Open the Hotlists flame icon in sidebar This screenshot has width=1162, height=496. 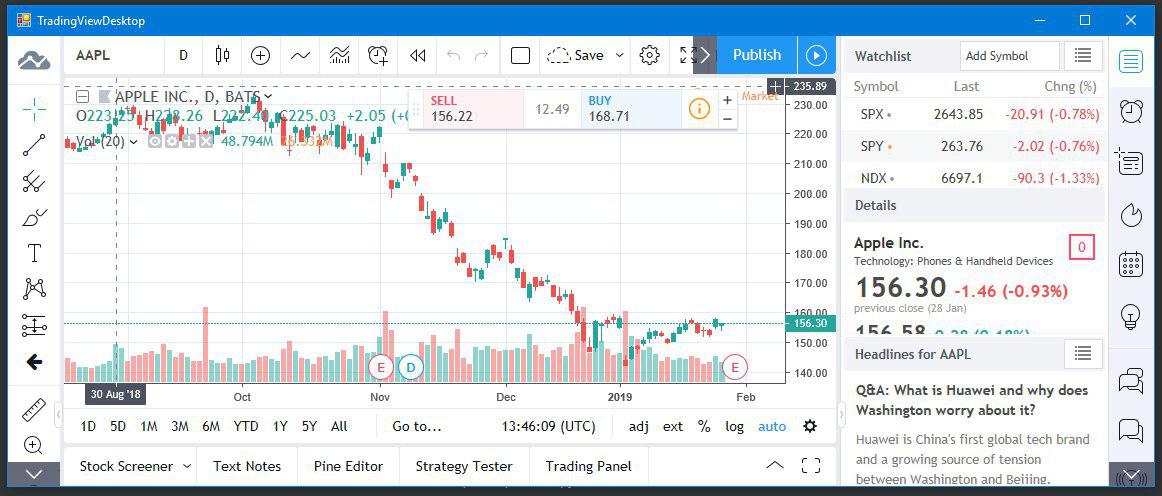(x=1132, y=214)
